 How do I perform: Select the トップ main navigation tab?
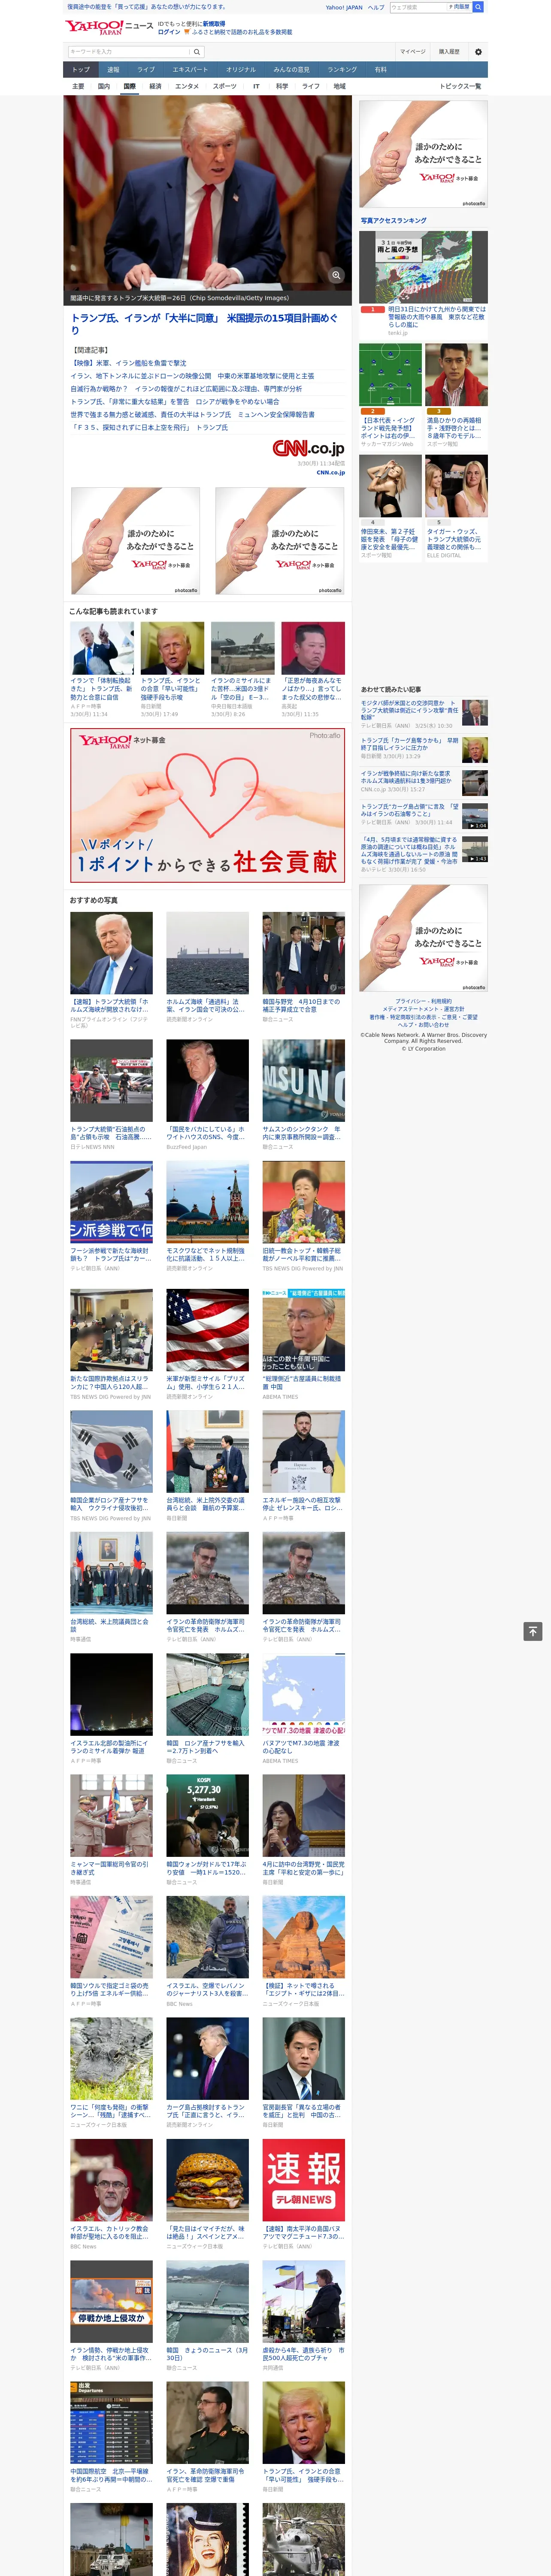pos(81,70)
